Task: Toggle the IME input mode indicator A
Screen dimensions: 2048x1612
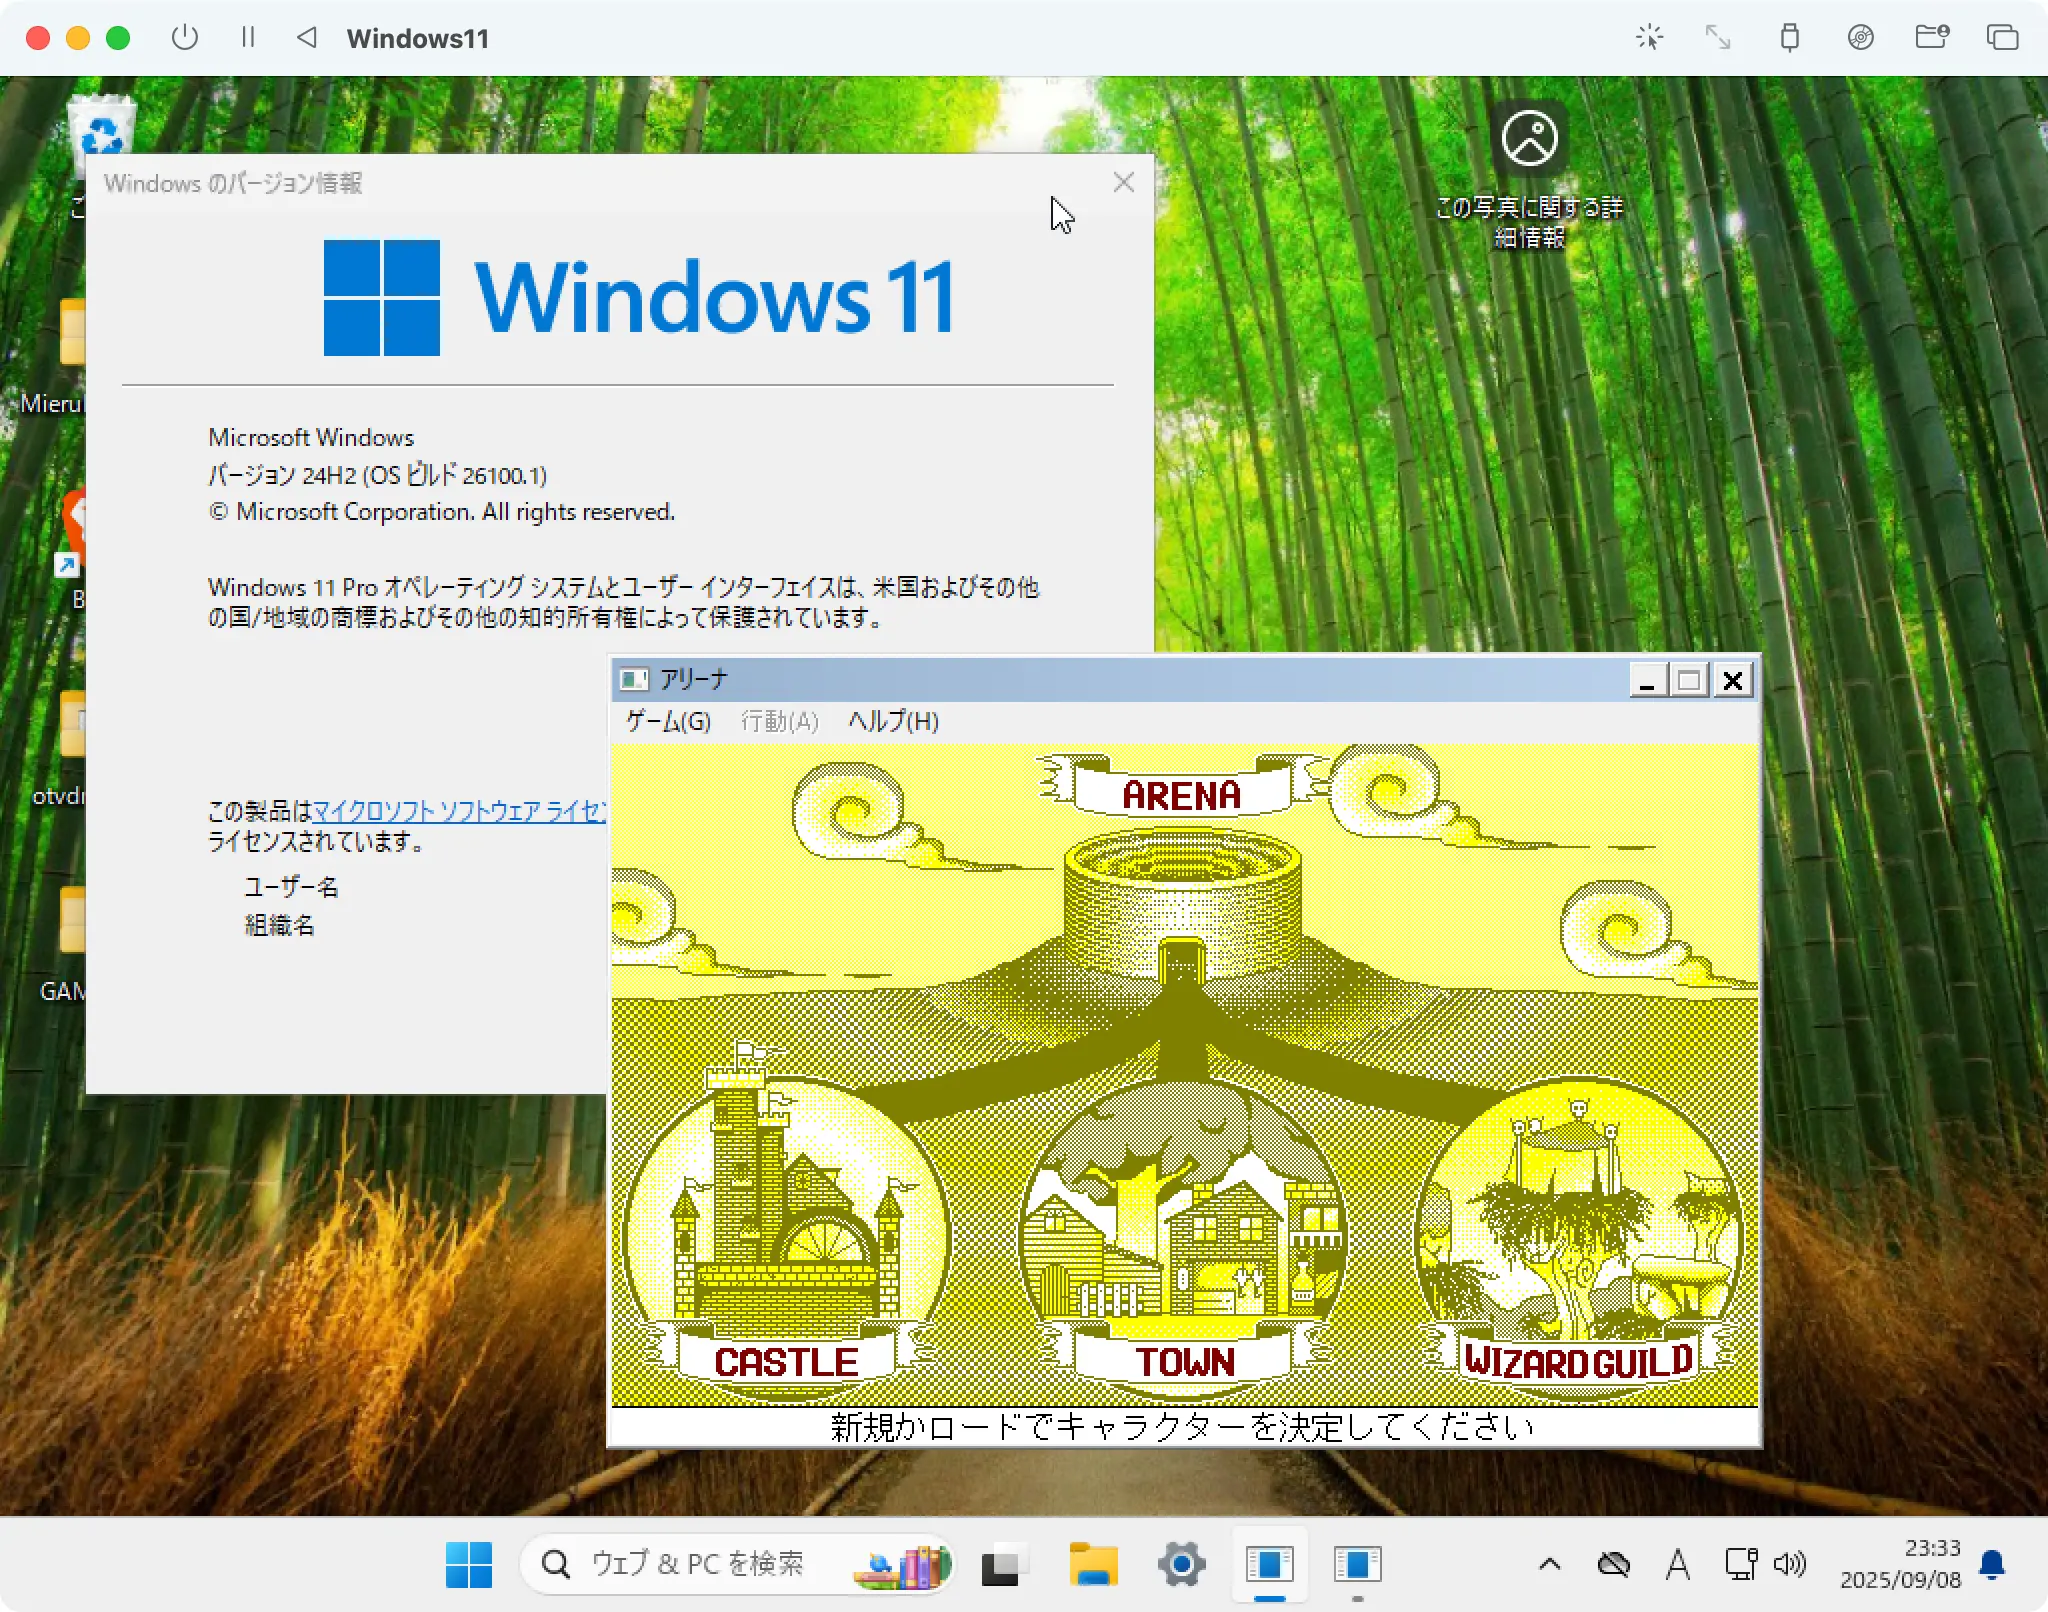Action: coord(1677,1564)
